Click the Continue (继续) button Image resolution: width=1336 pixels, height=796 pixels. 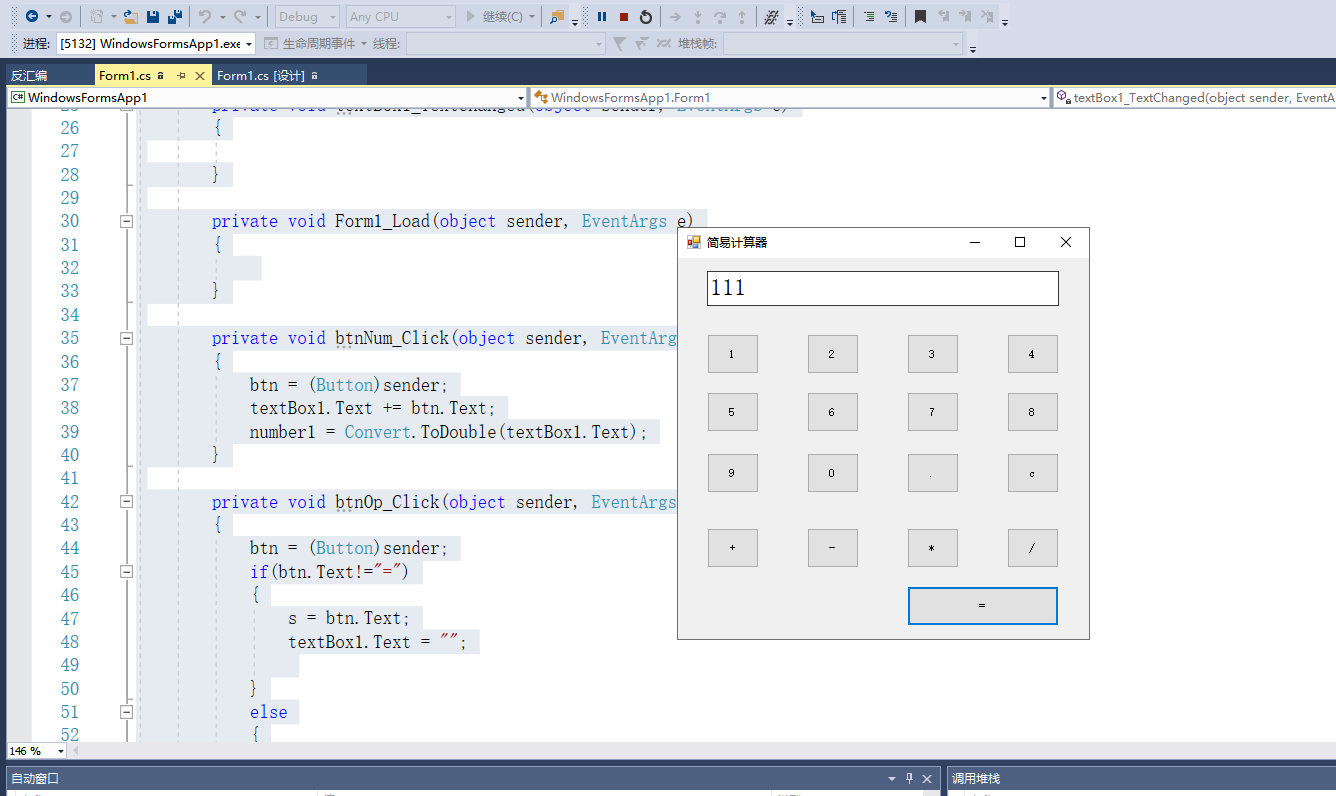click(x=495, y=16)
